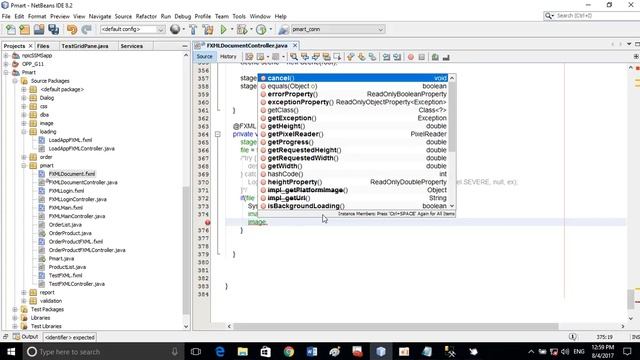Click the Previous Bookmark icon
The height and width of the screenshot is (360, 640).
(351, 57)
